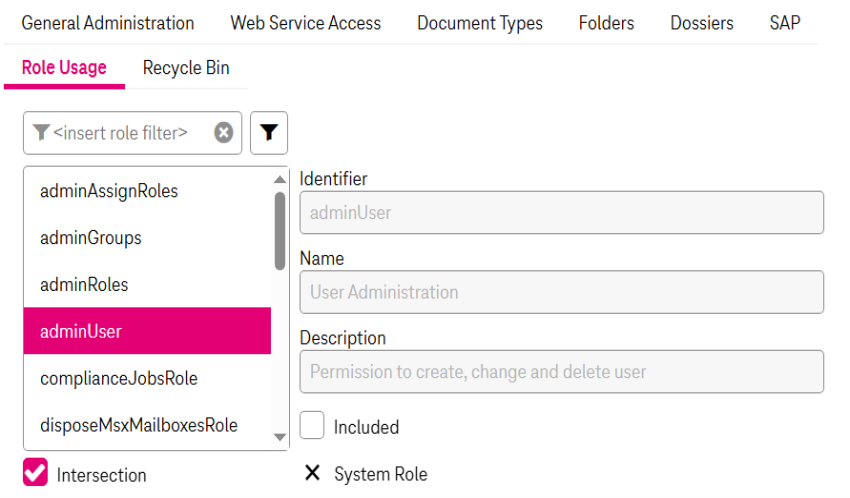Enable the Included checkbox
The image size is (850, 498).
point(313,426)
